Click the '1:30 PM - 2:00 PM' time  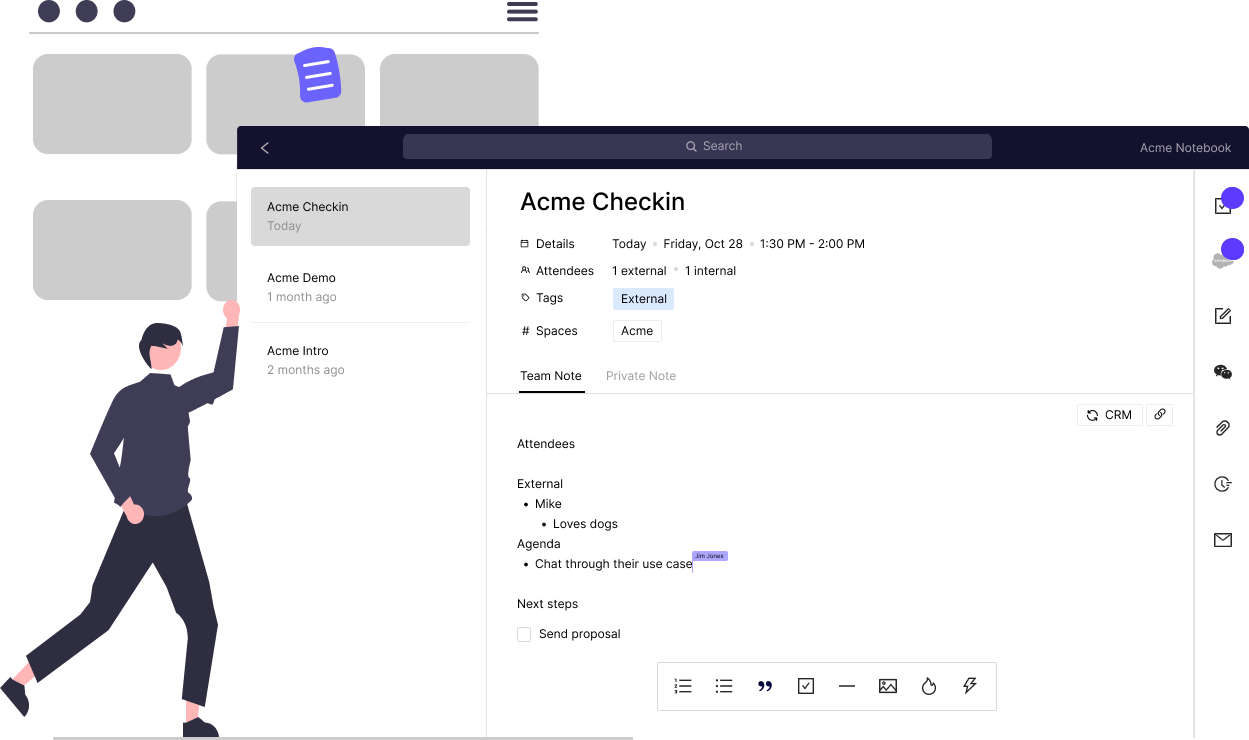tap(812, 244)
